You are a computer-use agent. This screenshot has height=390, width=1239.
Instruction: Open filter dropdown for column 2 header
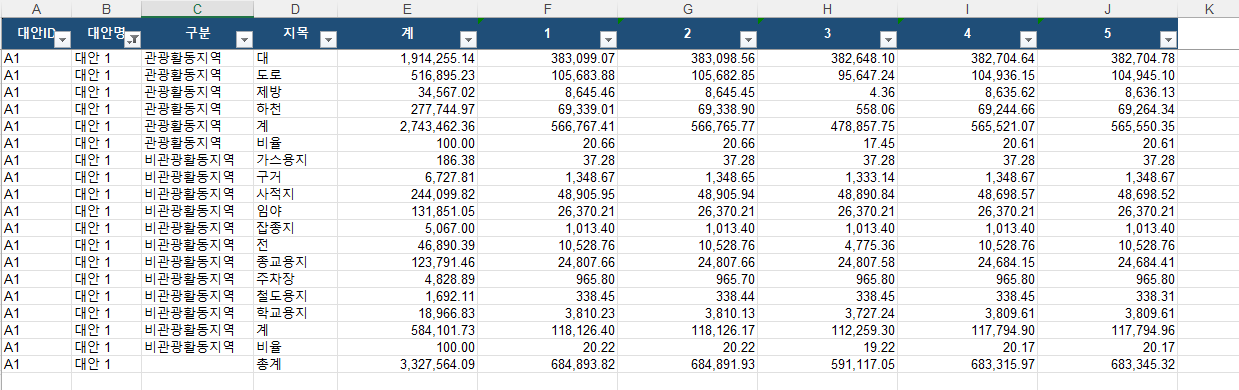[x=748, y=39]
